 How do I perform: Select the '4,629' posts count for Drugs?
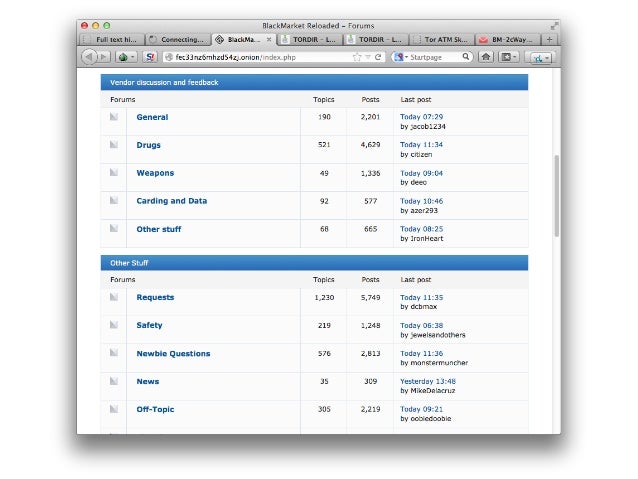point(370,144)
